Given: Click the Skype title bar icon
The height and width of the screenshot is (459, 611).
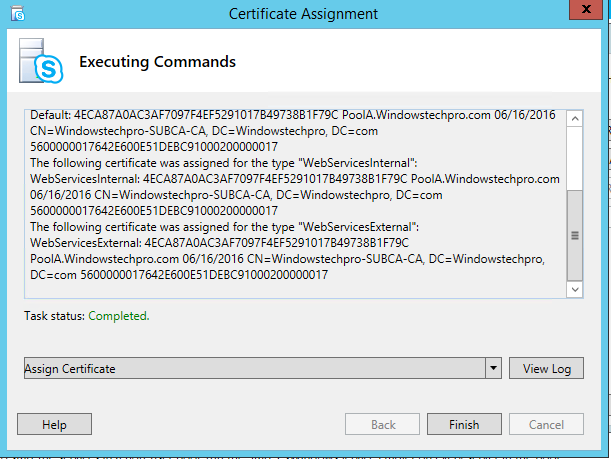Looking at the screenshot, I should (x=18, y=14).
